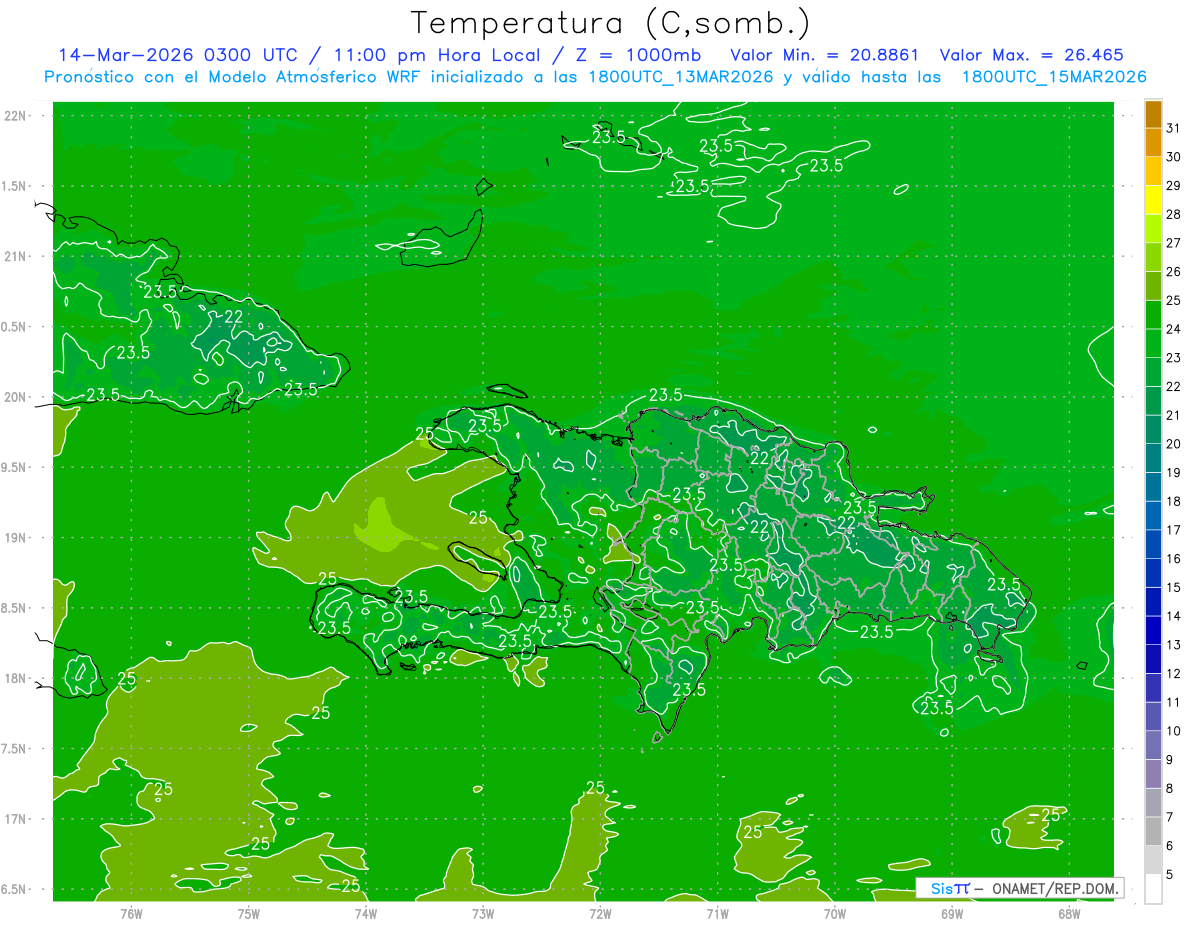
Task: Click the 'ONAMET/REP.DOM.' credit label
Action: pos(1054,888)
